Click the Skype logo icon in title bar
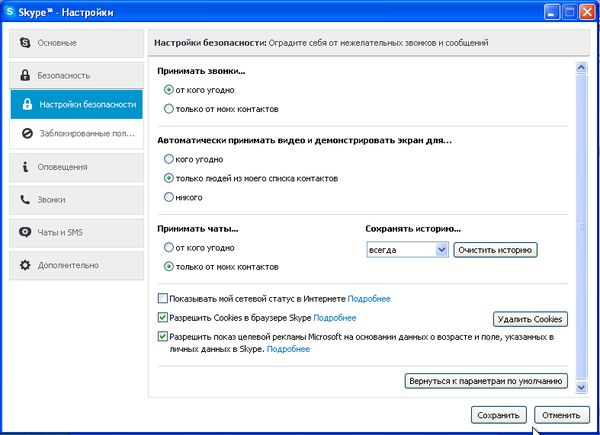 pos(9,11)
